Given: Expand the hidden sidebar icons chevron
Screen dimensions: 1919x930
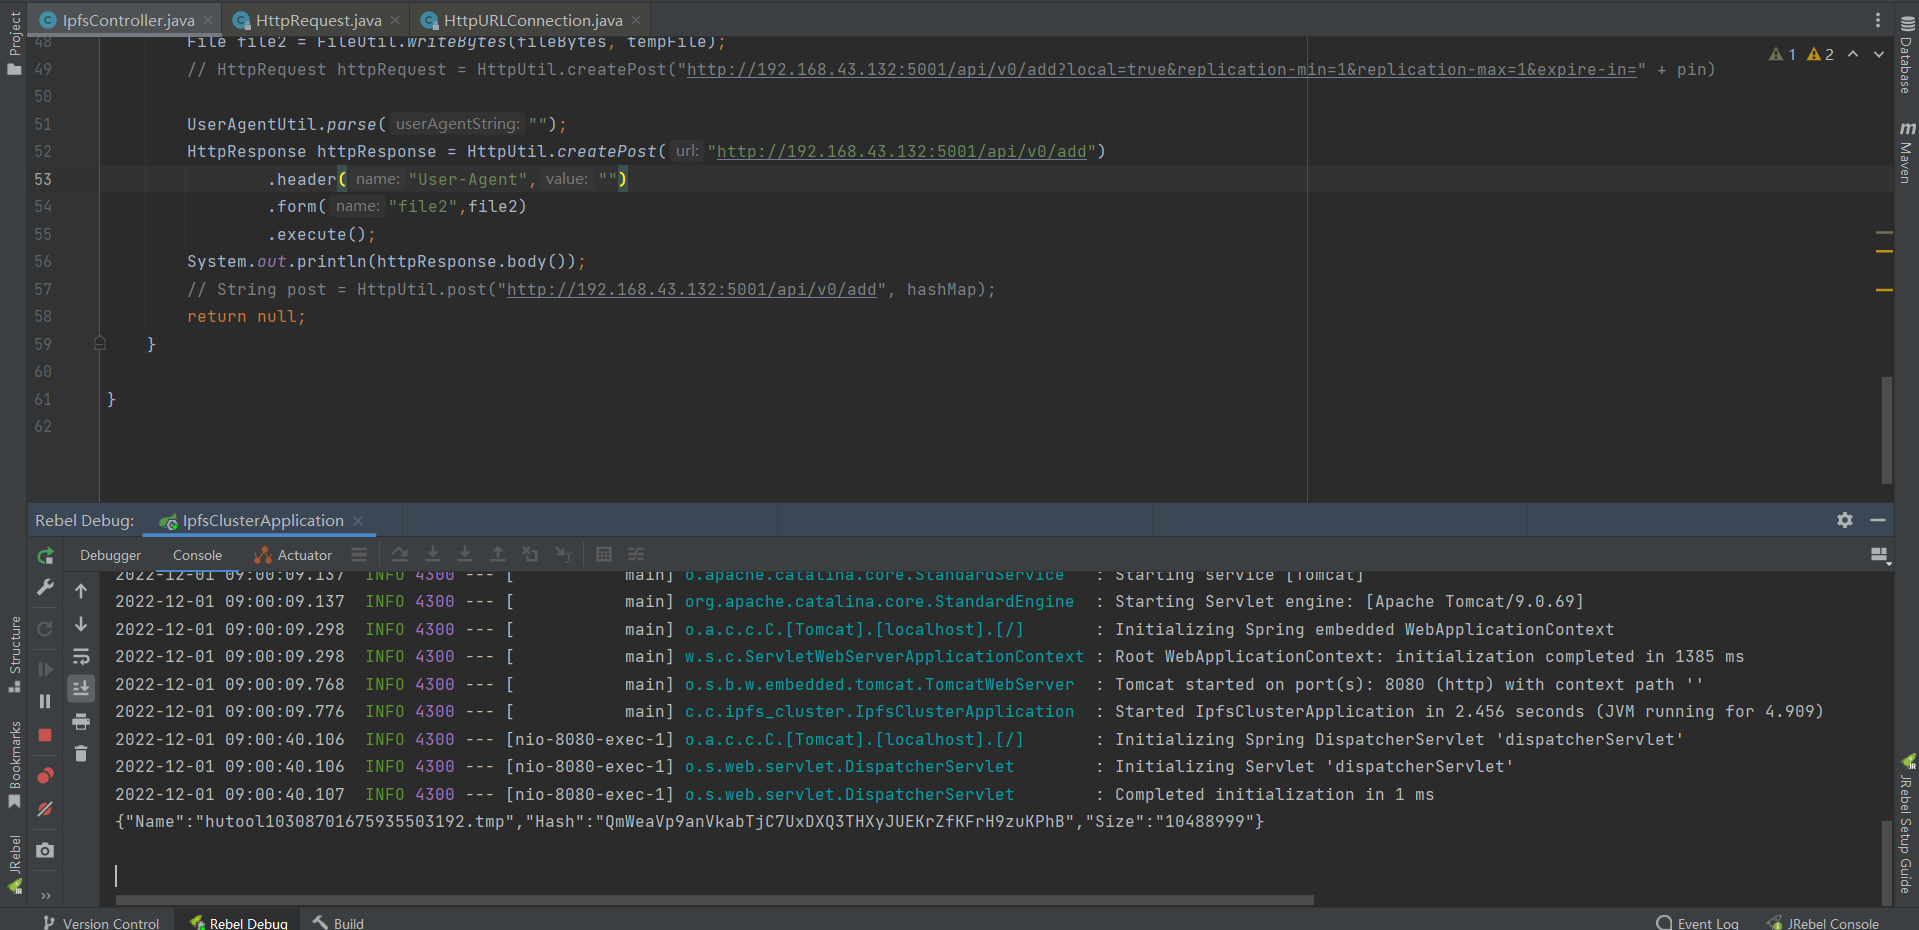Looking at the screenshot, I should point(44,895).
